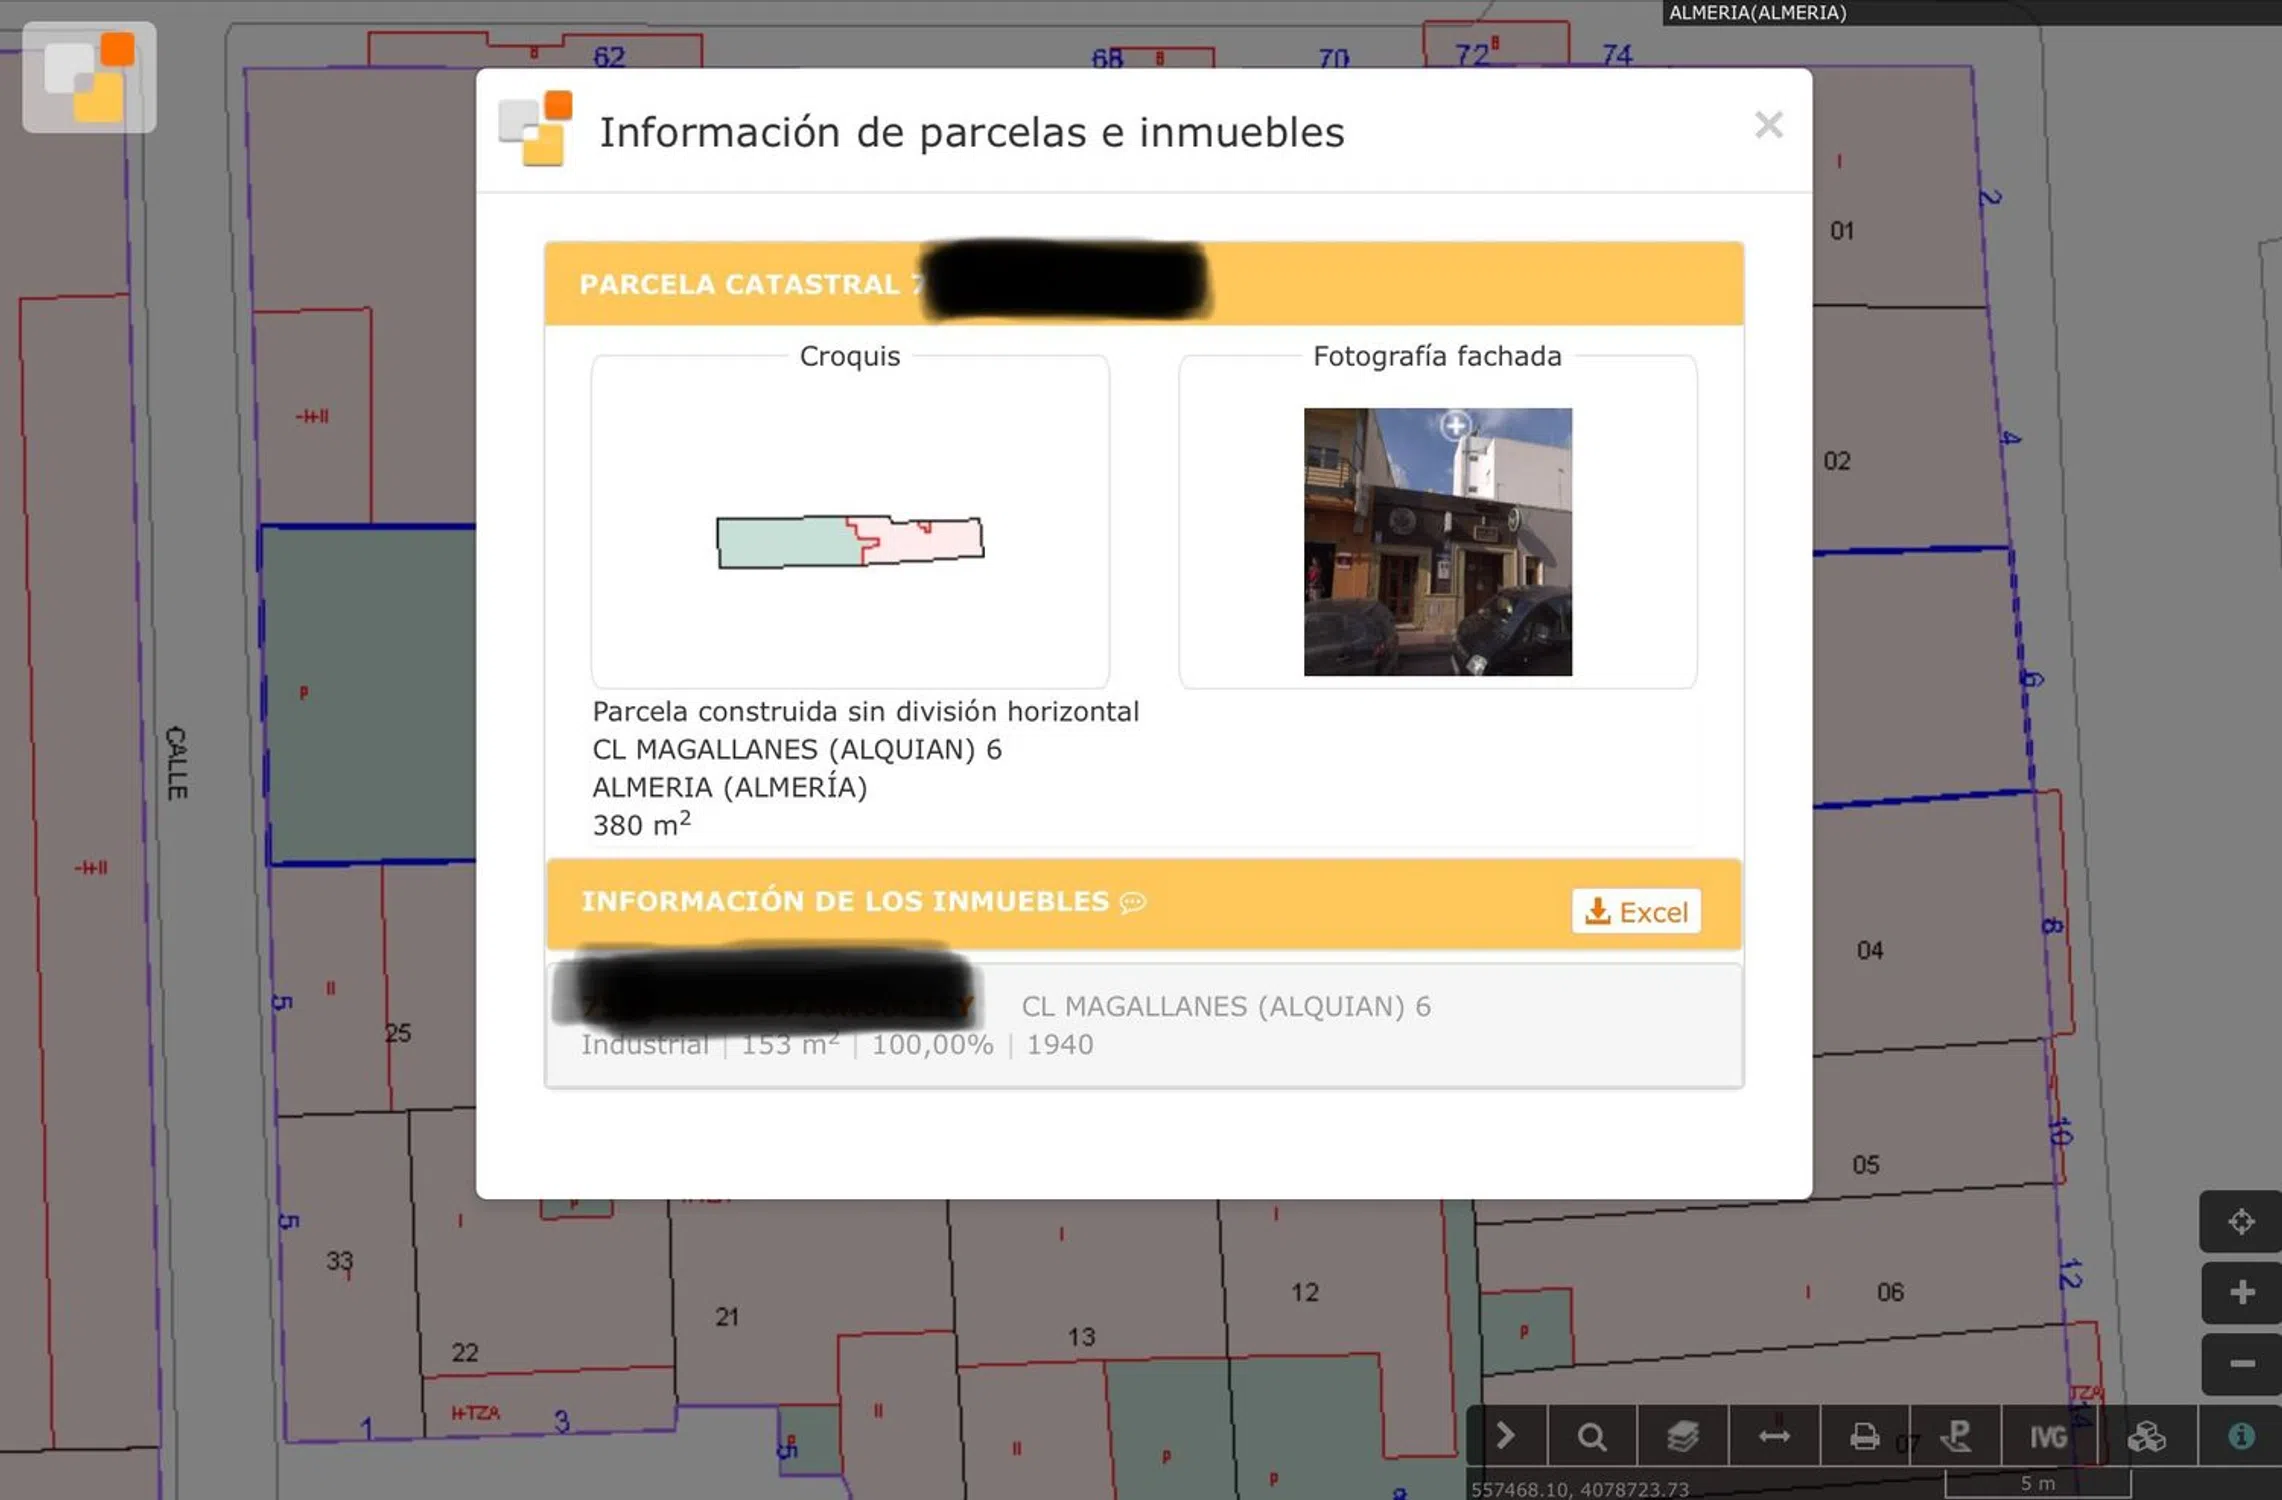Click the printer icon in toolbar
Viewport: 2282px width, 1500px height.
tap(1864, 1437)
